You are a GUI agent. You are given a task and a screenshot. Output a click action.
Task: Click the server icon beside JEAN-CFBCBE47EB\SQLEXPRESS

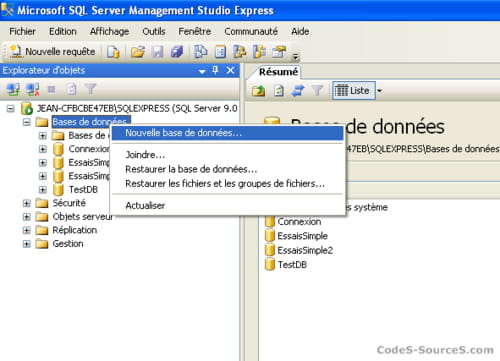tap(27, 108)
